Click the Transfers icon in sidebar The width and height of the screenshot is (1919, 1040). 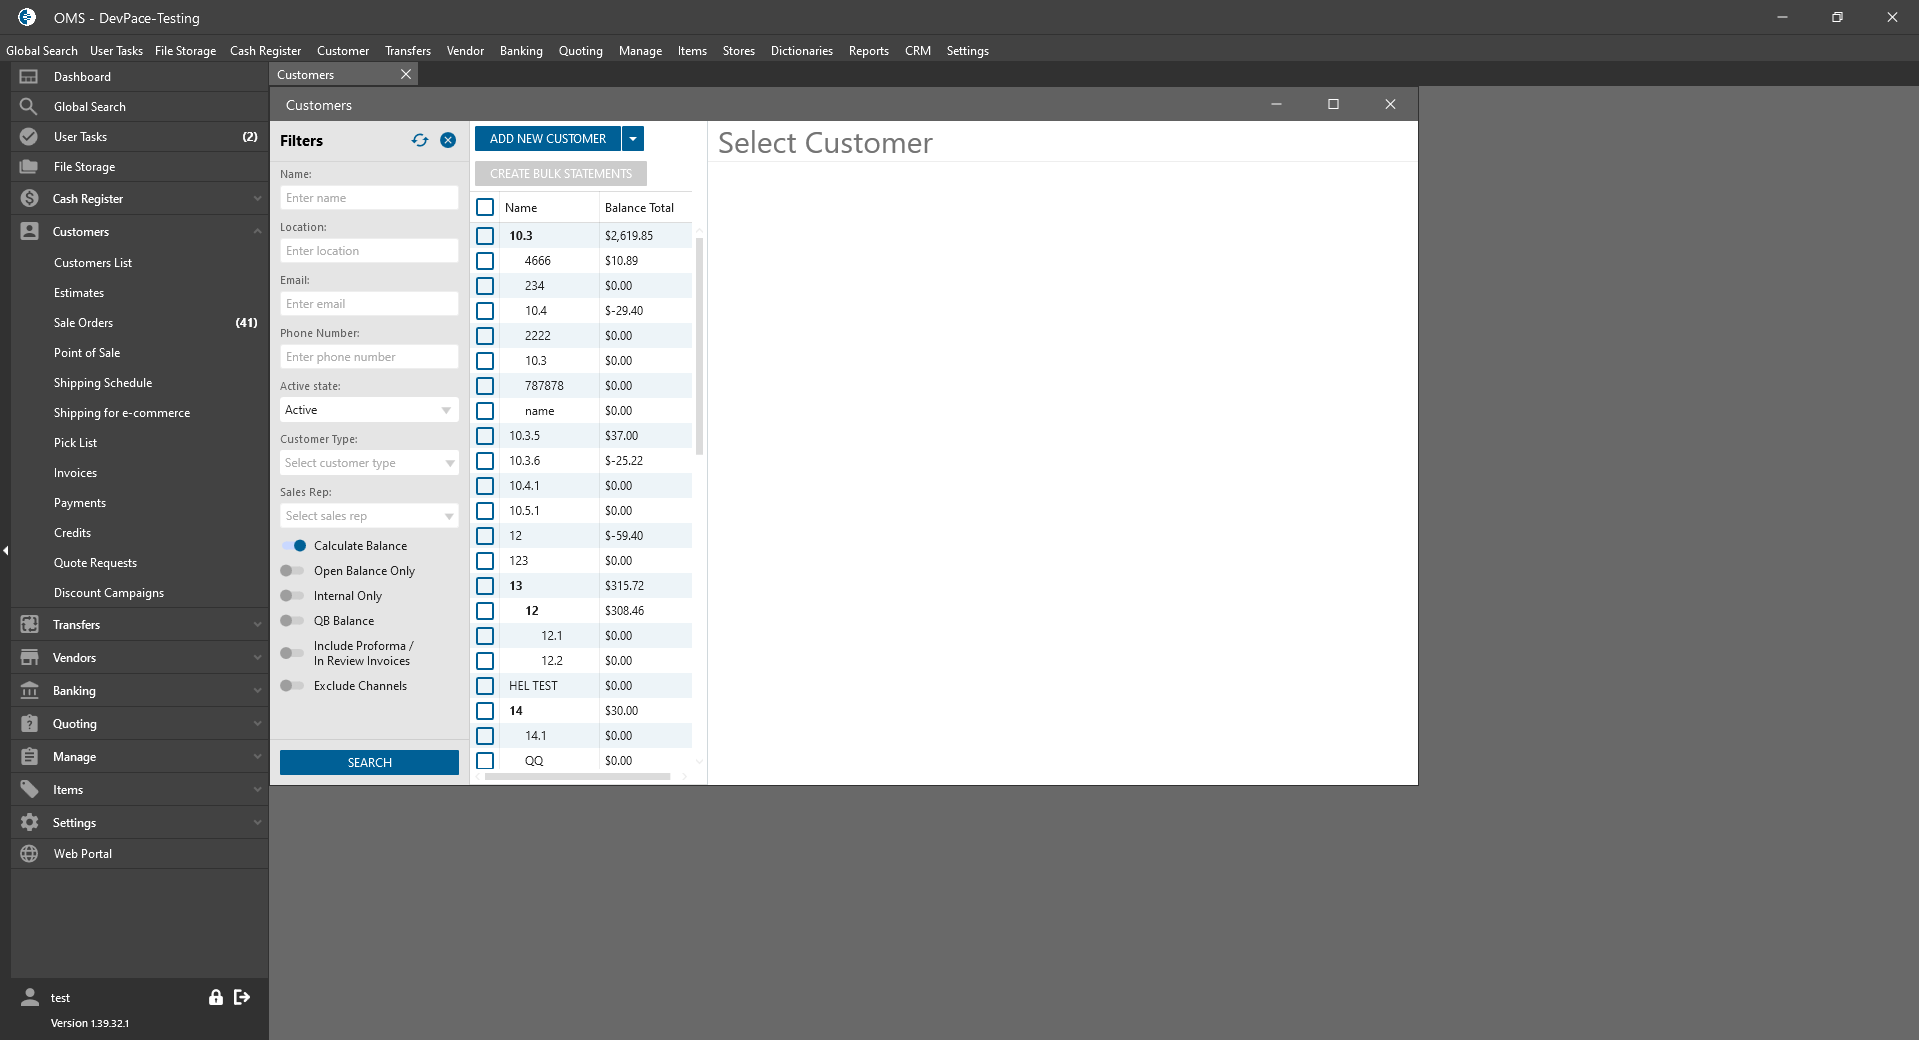pos(29,625)
